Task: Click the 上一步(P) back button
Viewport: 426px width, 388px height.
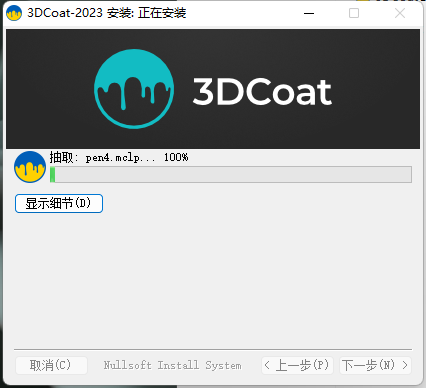Action: tap(297, 365)
